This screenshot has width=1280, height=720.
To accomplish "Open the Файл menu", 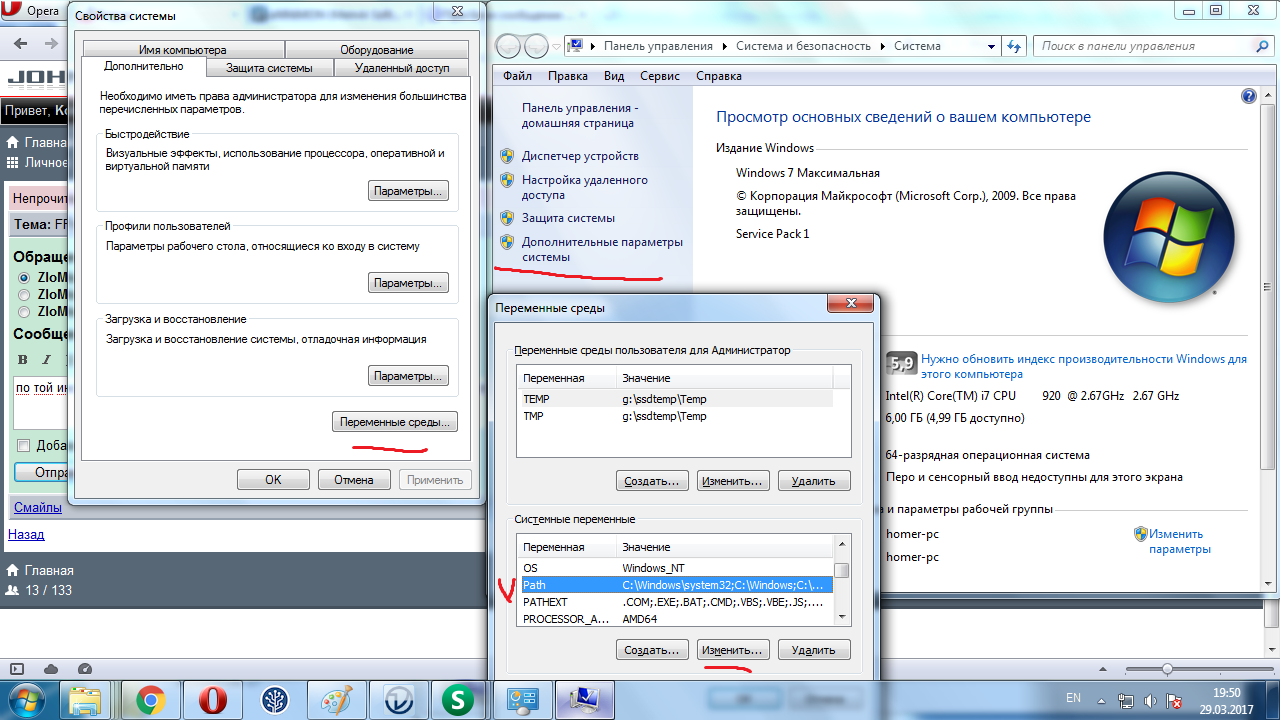I will [x=517, y=76].
